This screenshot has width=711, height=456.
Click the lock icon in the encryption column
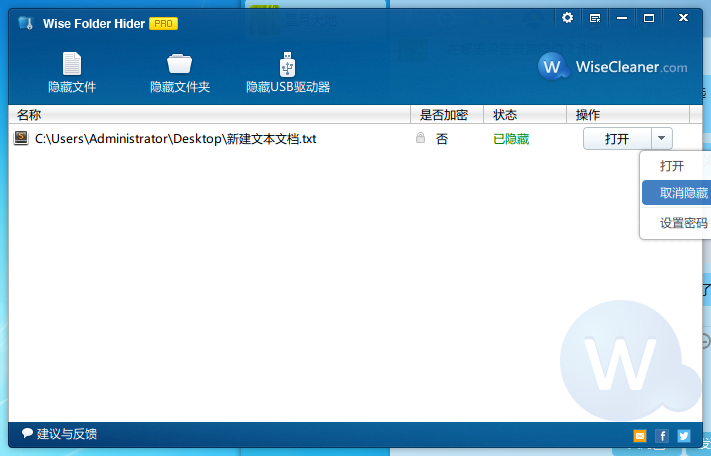(x=420, y=138)
